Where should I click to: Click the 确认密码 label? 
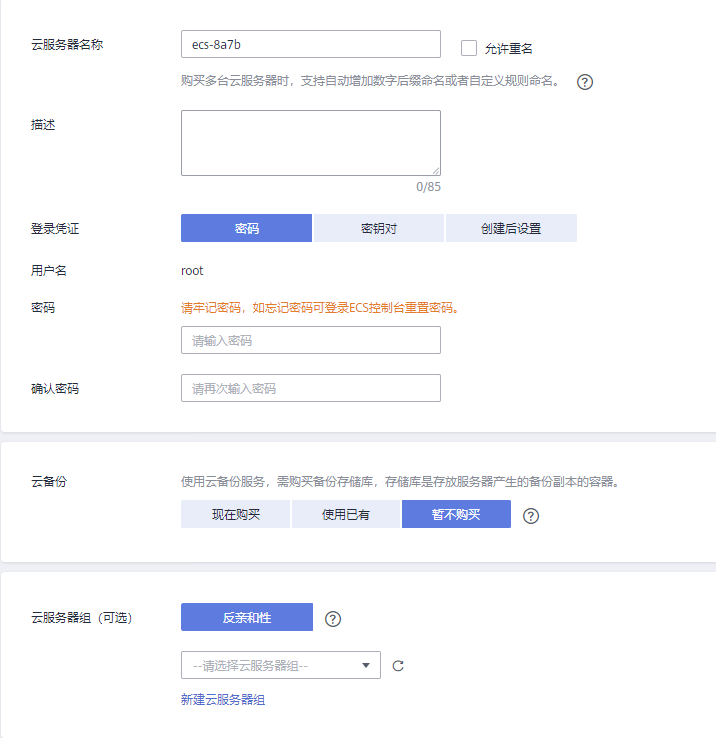coord(55,389)
